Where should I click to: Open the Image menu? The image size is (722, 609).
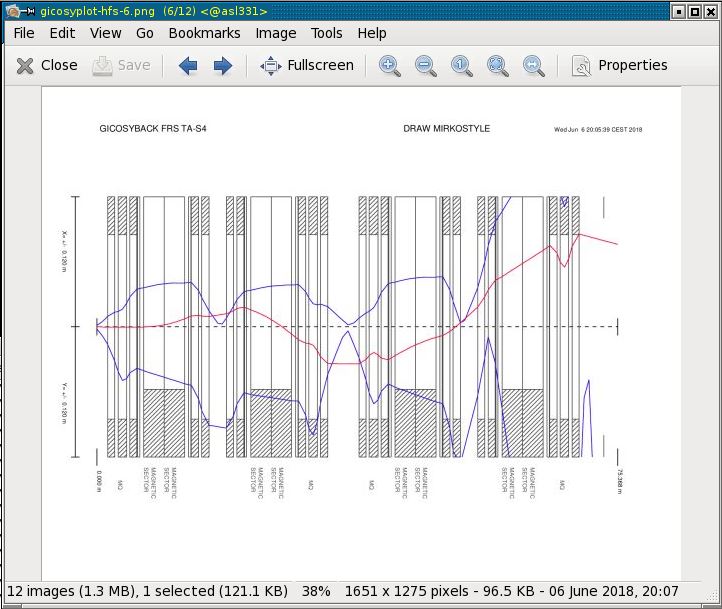coord(275,33)
